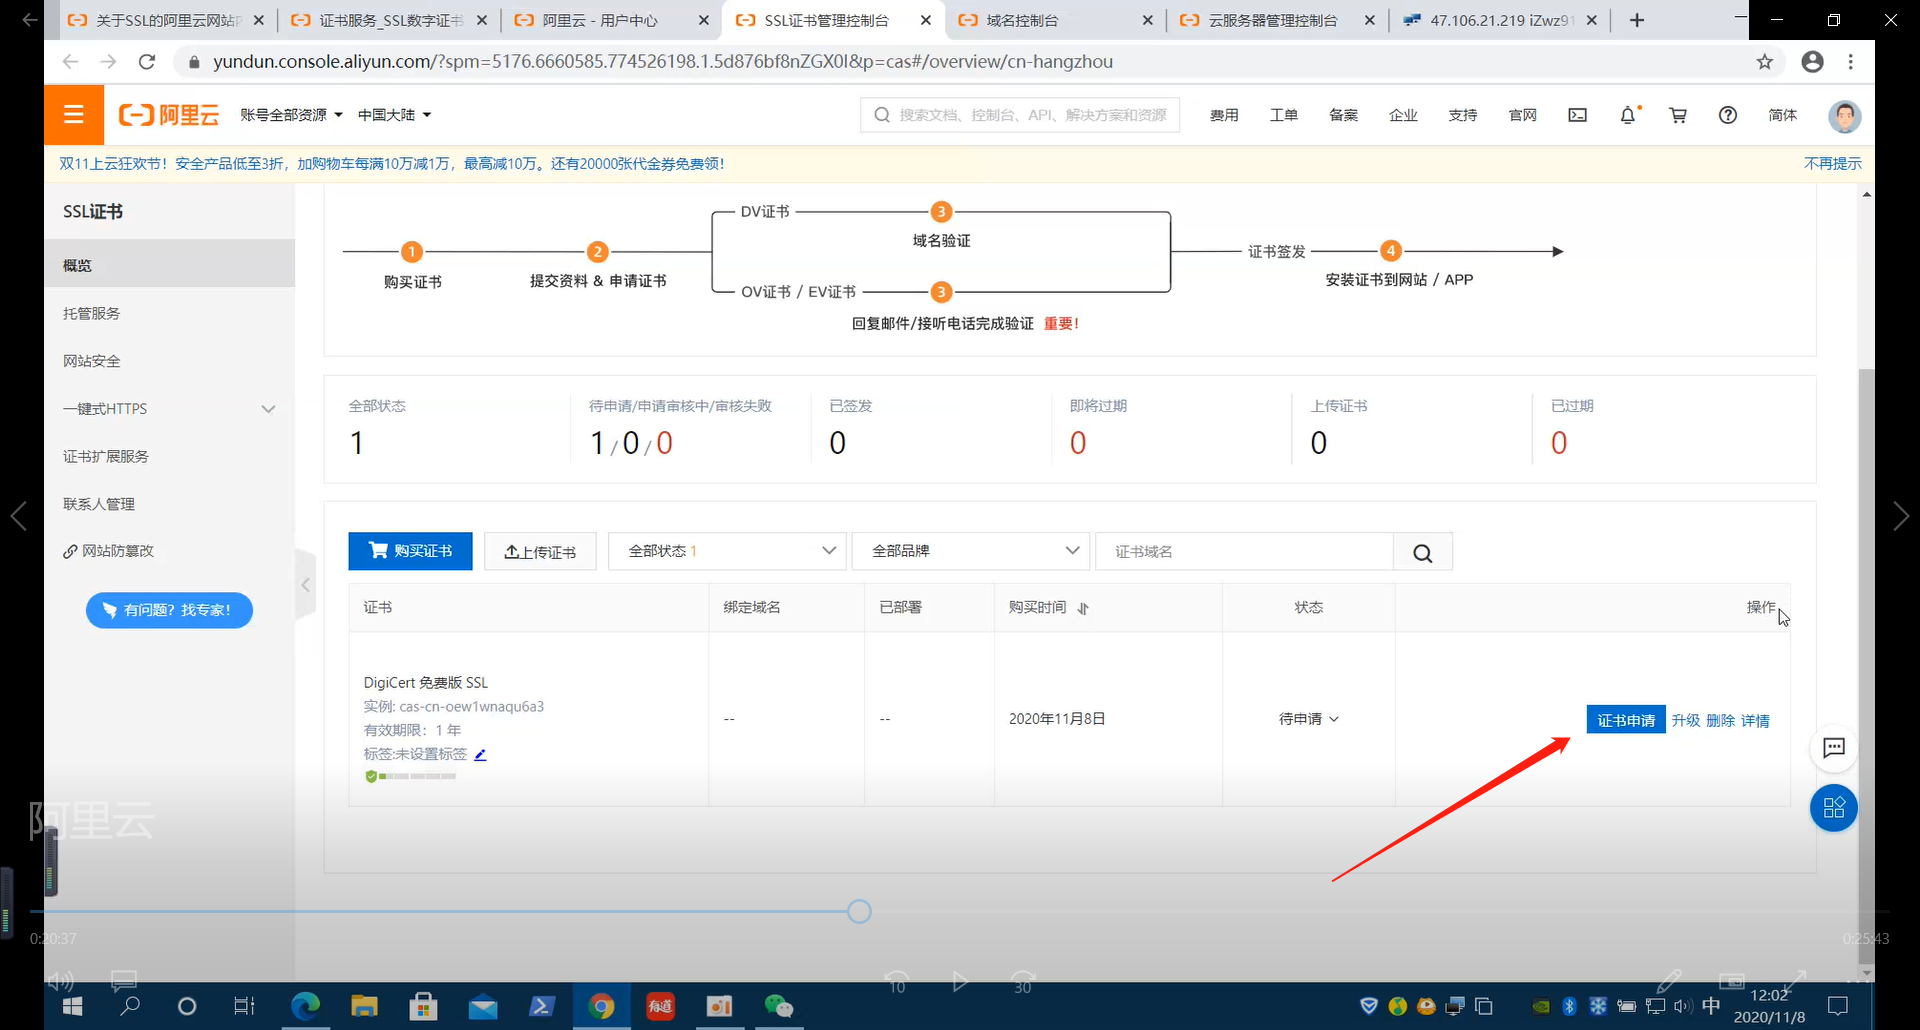Screen dimensions: 1920x1030
Task: Open the notifications bell
Action: (1628, 115)
